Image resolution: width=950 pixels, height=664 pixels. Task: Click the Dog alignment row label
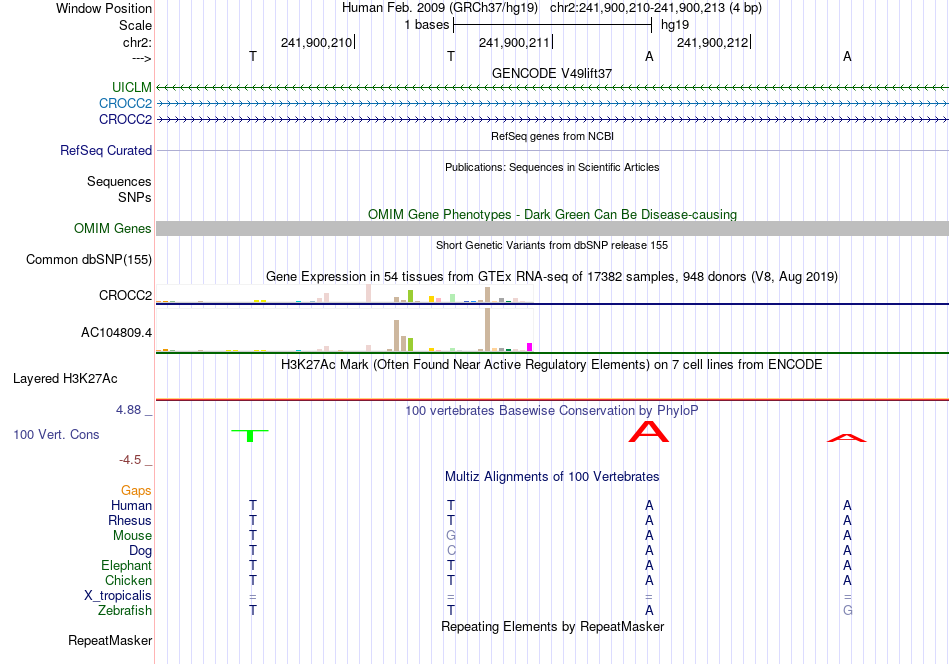tap(141, 551)
